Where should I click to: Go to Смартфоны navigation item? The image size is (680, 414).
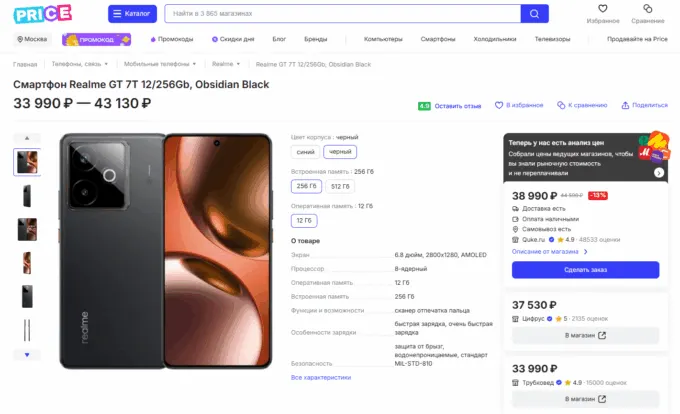tap(438, 39)
